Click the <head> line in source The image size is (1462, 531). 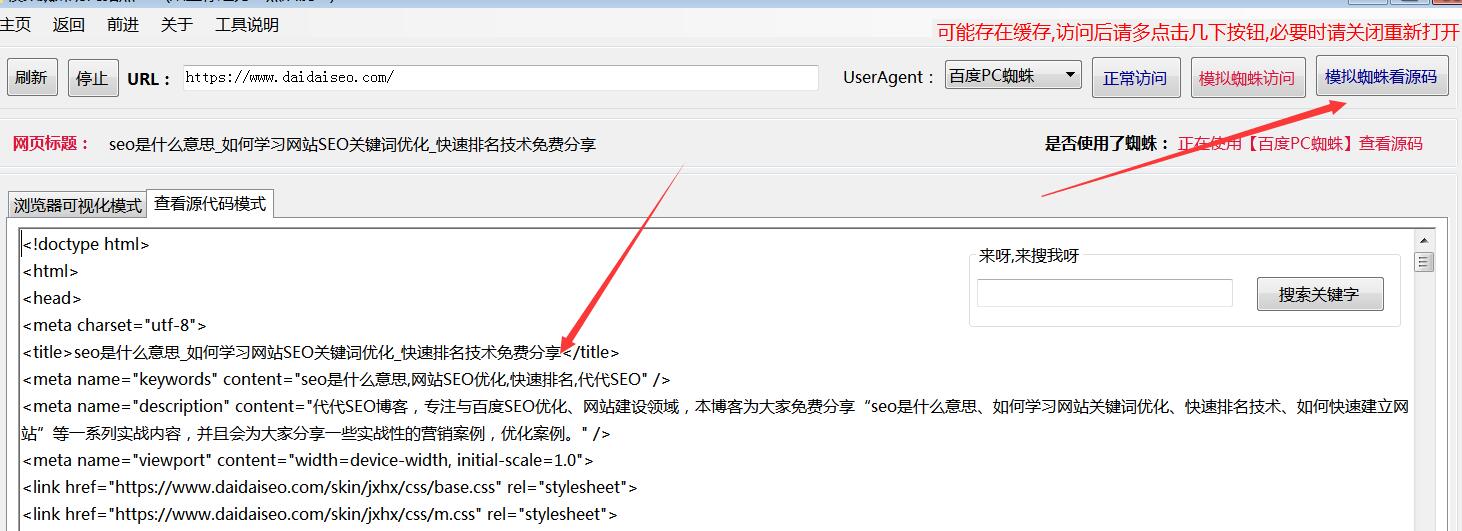[52, 298]
